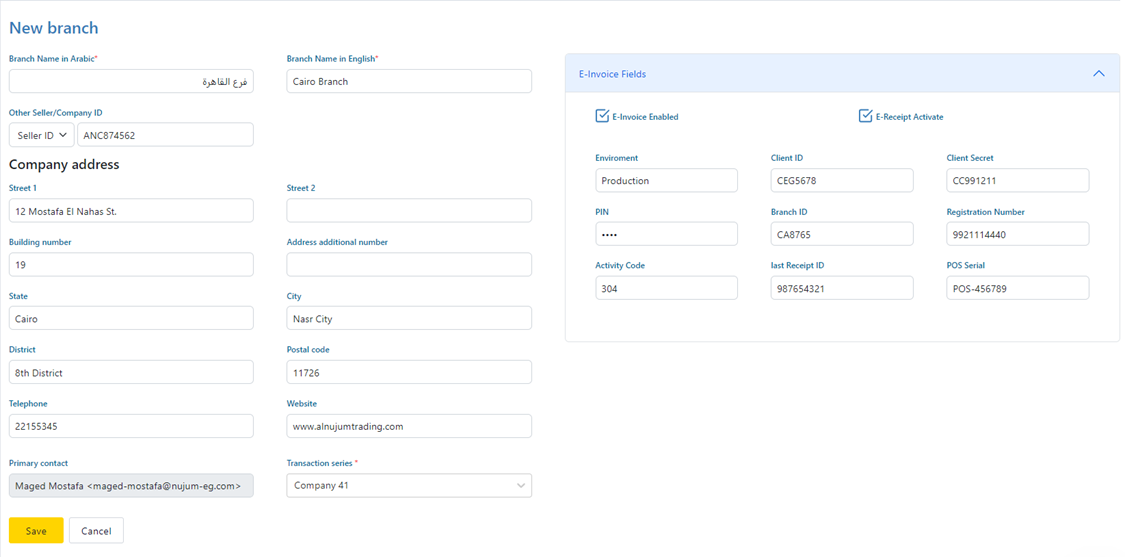Click the Enviroment field showing Production
The image size is (1125, 557).
pyautogui.click(x=666, y=180)
